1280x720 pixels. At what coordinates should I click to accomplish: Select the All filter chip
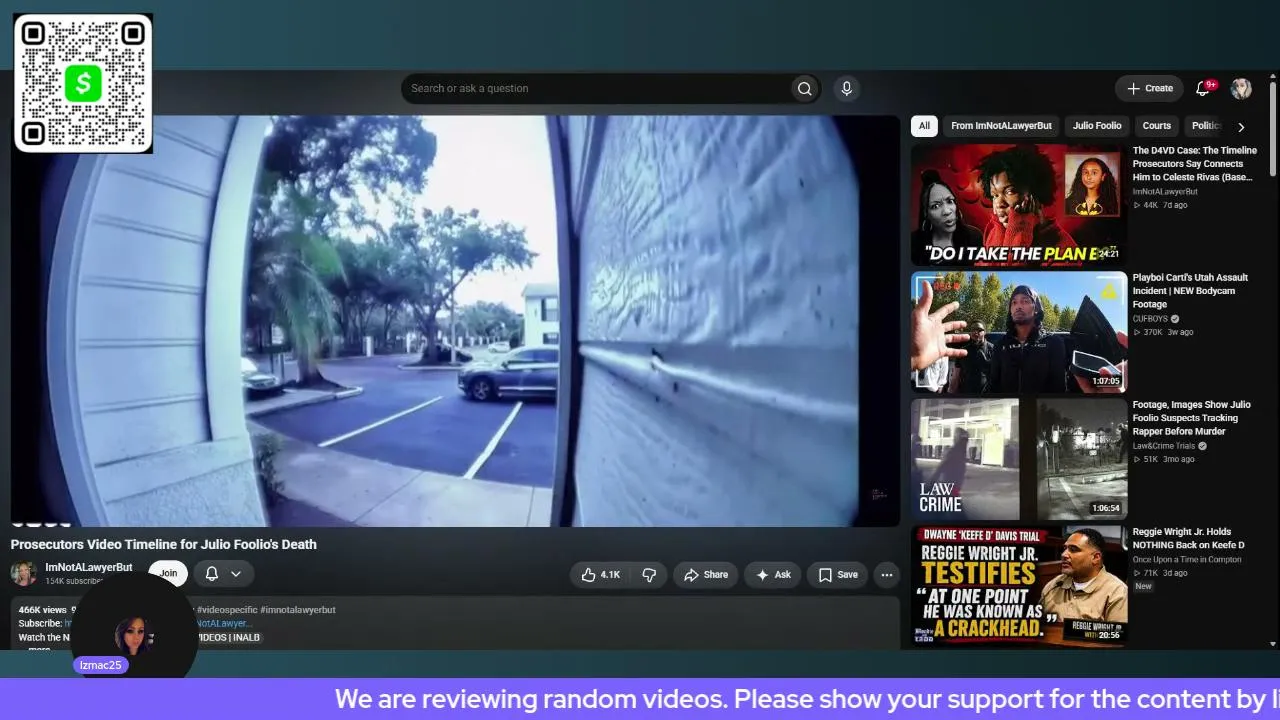click(924, 126)
